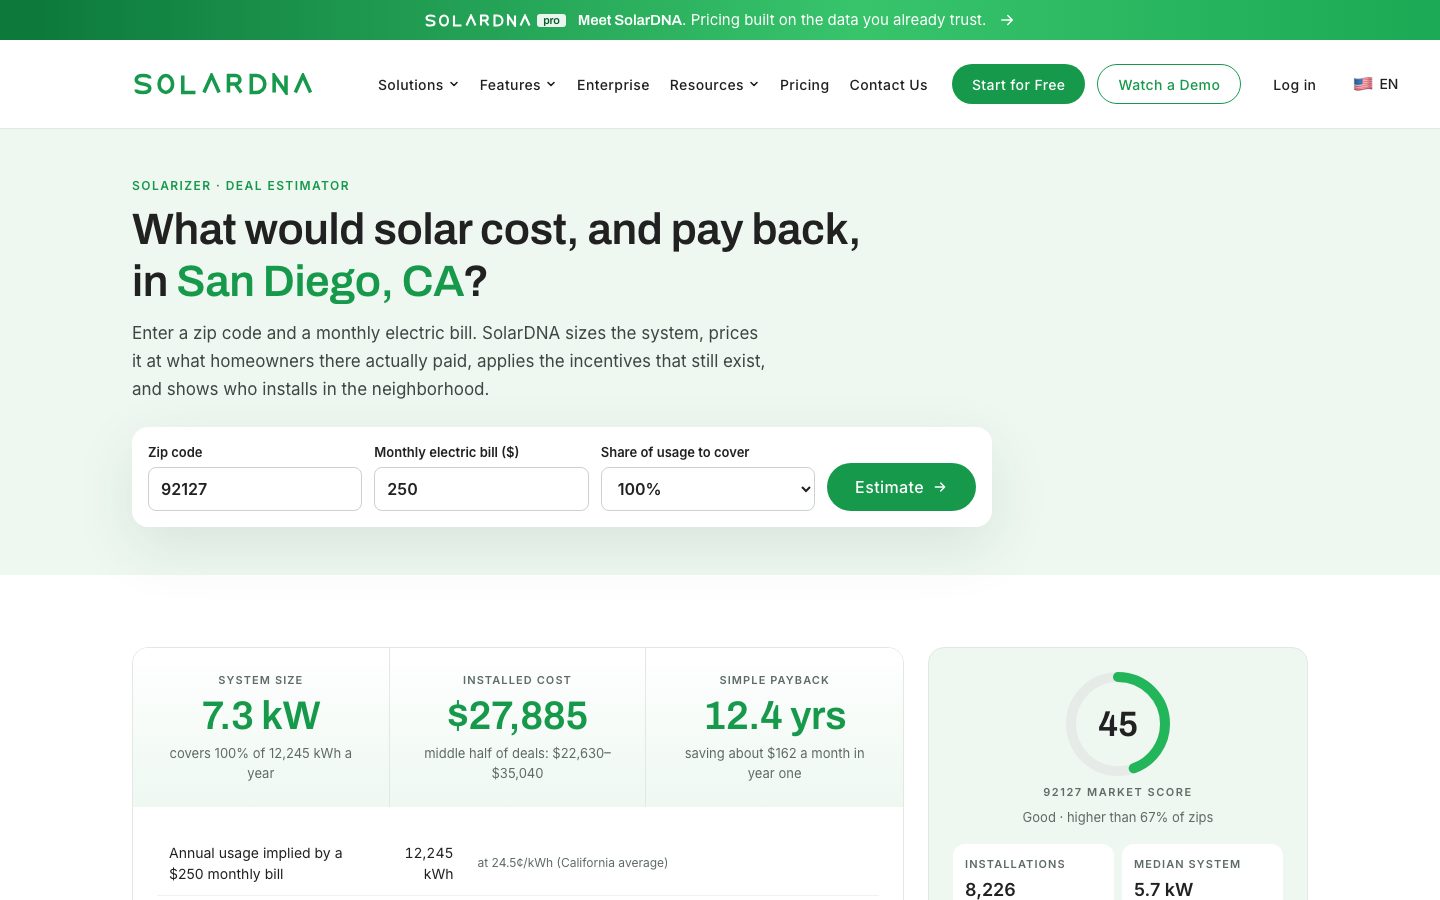Open the Resources dropdown

(714, 85)
